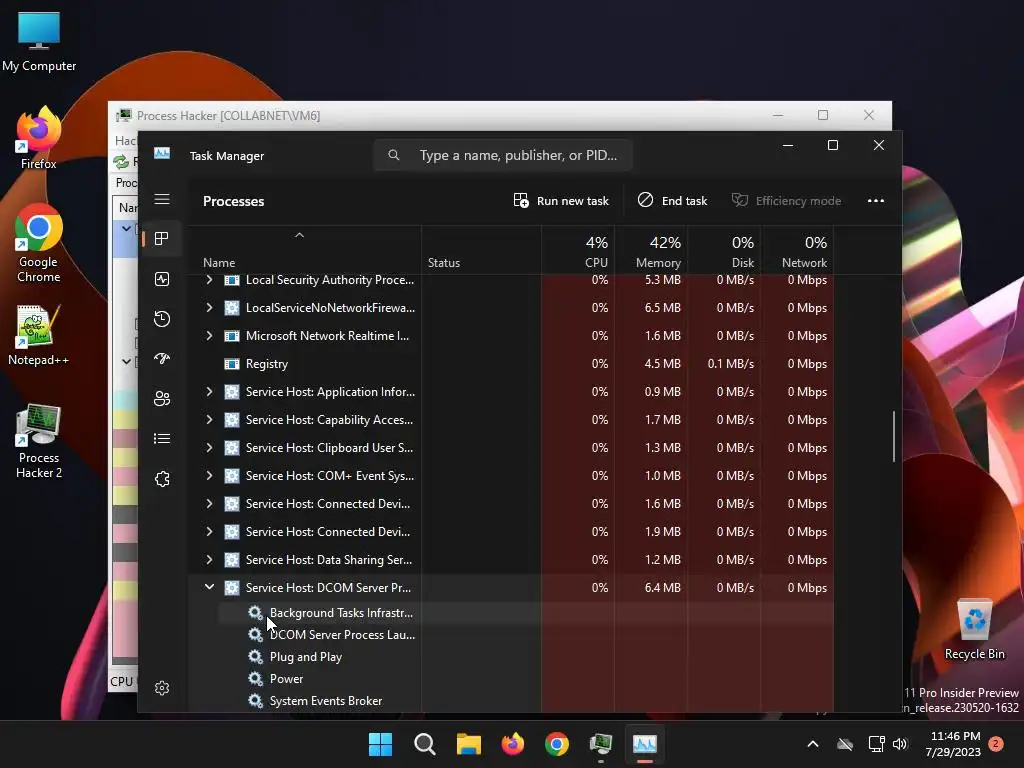Open the Users page in sidebar

pos(162,398)
